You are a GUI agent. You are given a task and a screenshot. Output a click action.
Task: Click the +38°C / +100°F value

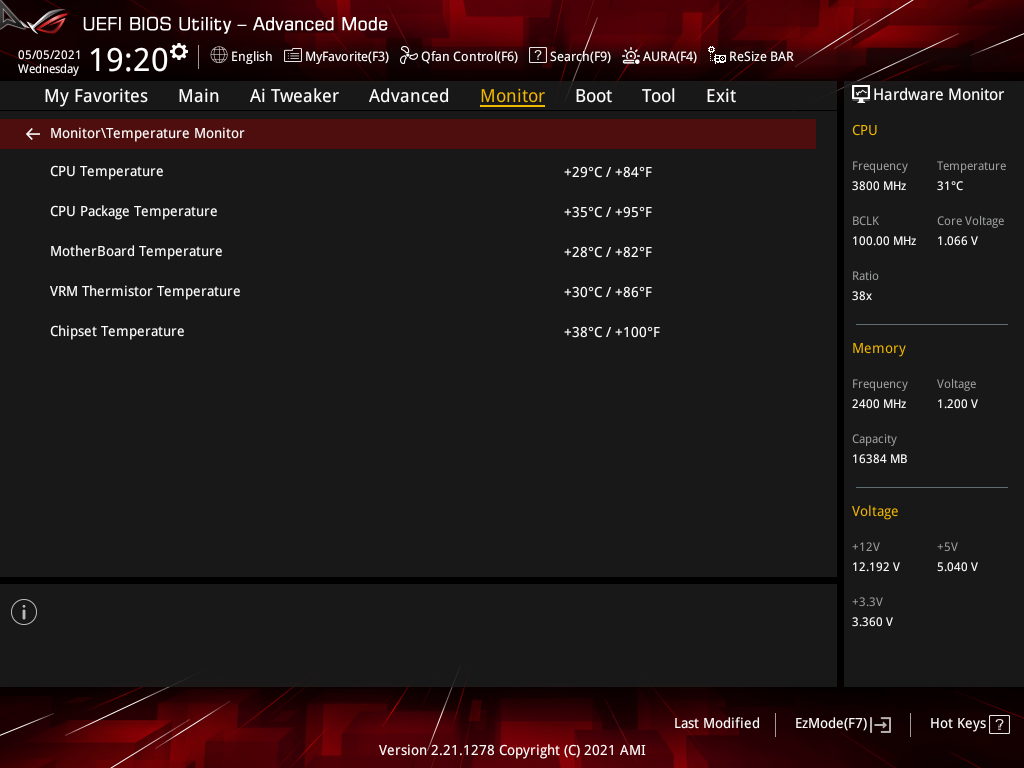click(612, 332)
